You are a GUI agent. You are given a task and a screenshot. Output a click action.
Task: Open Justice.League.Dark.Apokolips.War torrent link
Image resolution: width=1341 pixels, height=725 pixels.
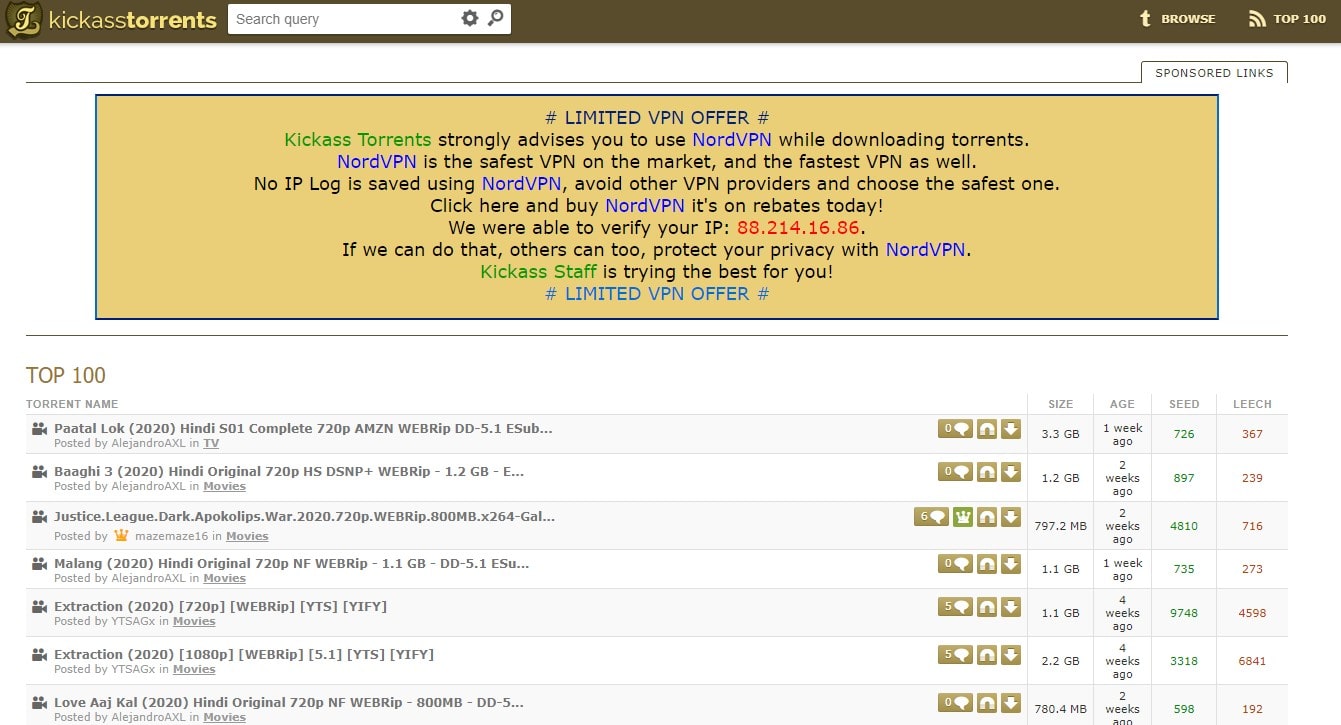(x=304, y=517)
